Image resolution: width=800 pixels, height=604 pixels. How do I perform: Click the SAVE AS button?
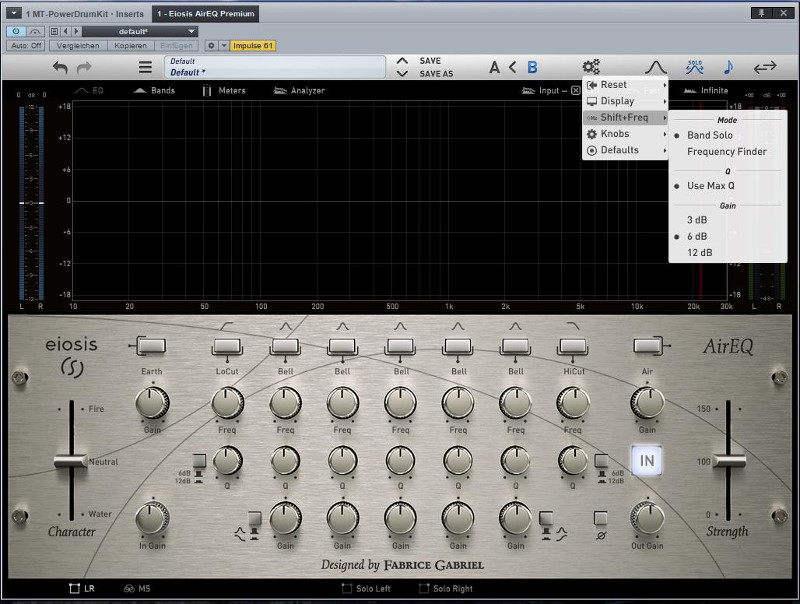(436, 74)
